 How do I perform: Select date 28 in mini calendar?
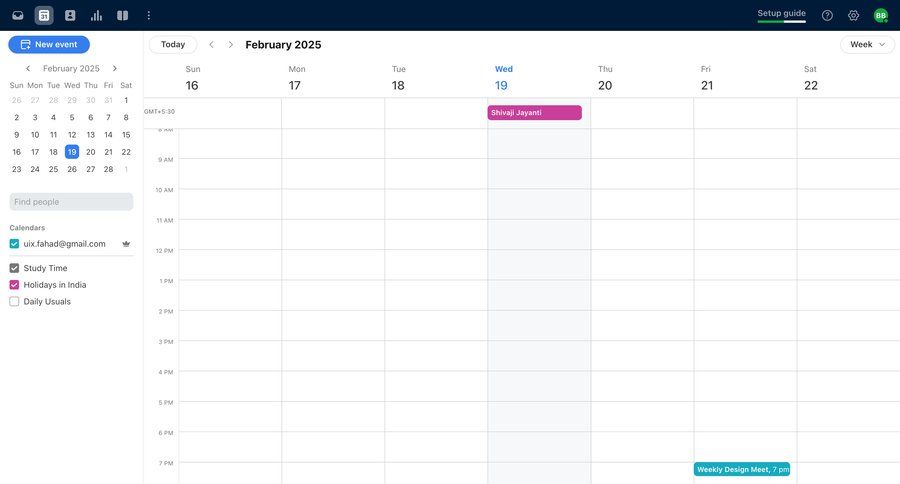coord(108,169)
